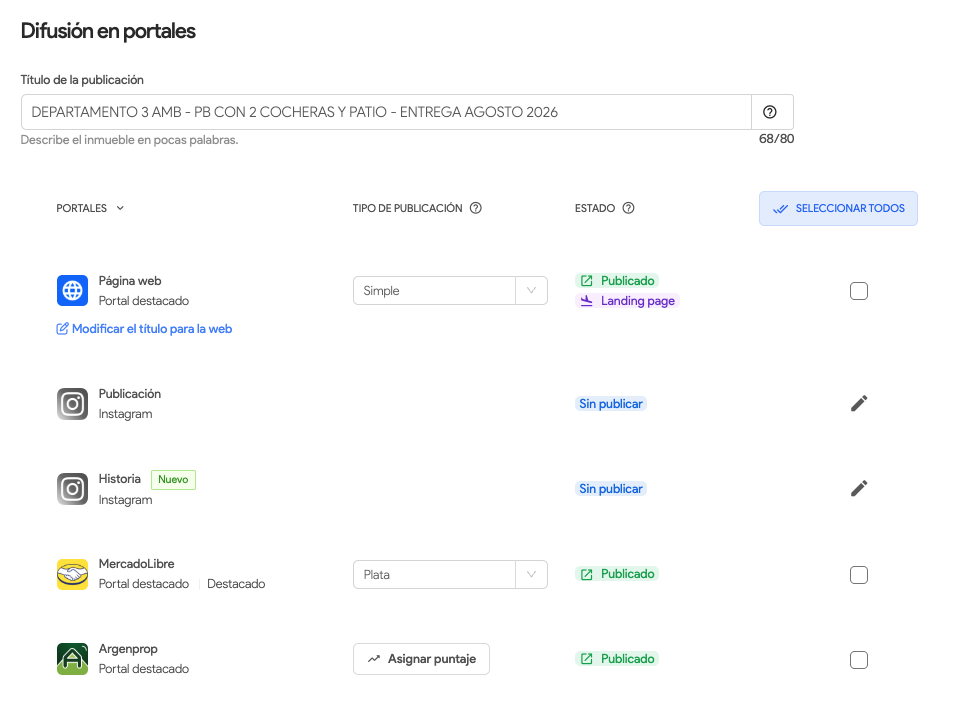Open the Simple publication type dropdown
This screenshot has height=712, width=972.
click(450, 291)
